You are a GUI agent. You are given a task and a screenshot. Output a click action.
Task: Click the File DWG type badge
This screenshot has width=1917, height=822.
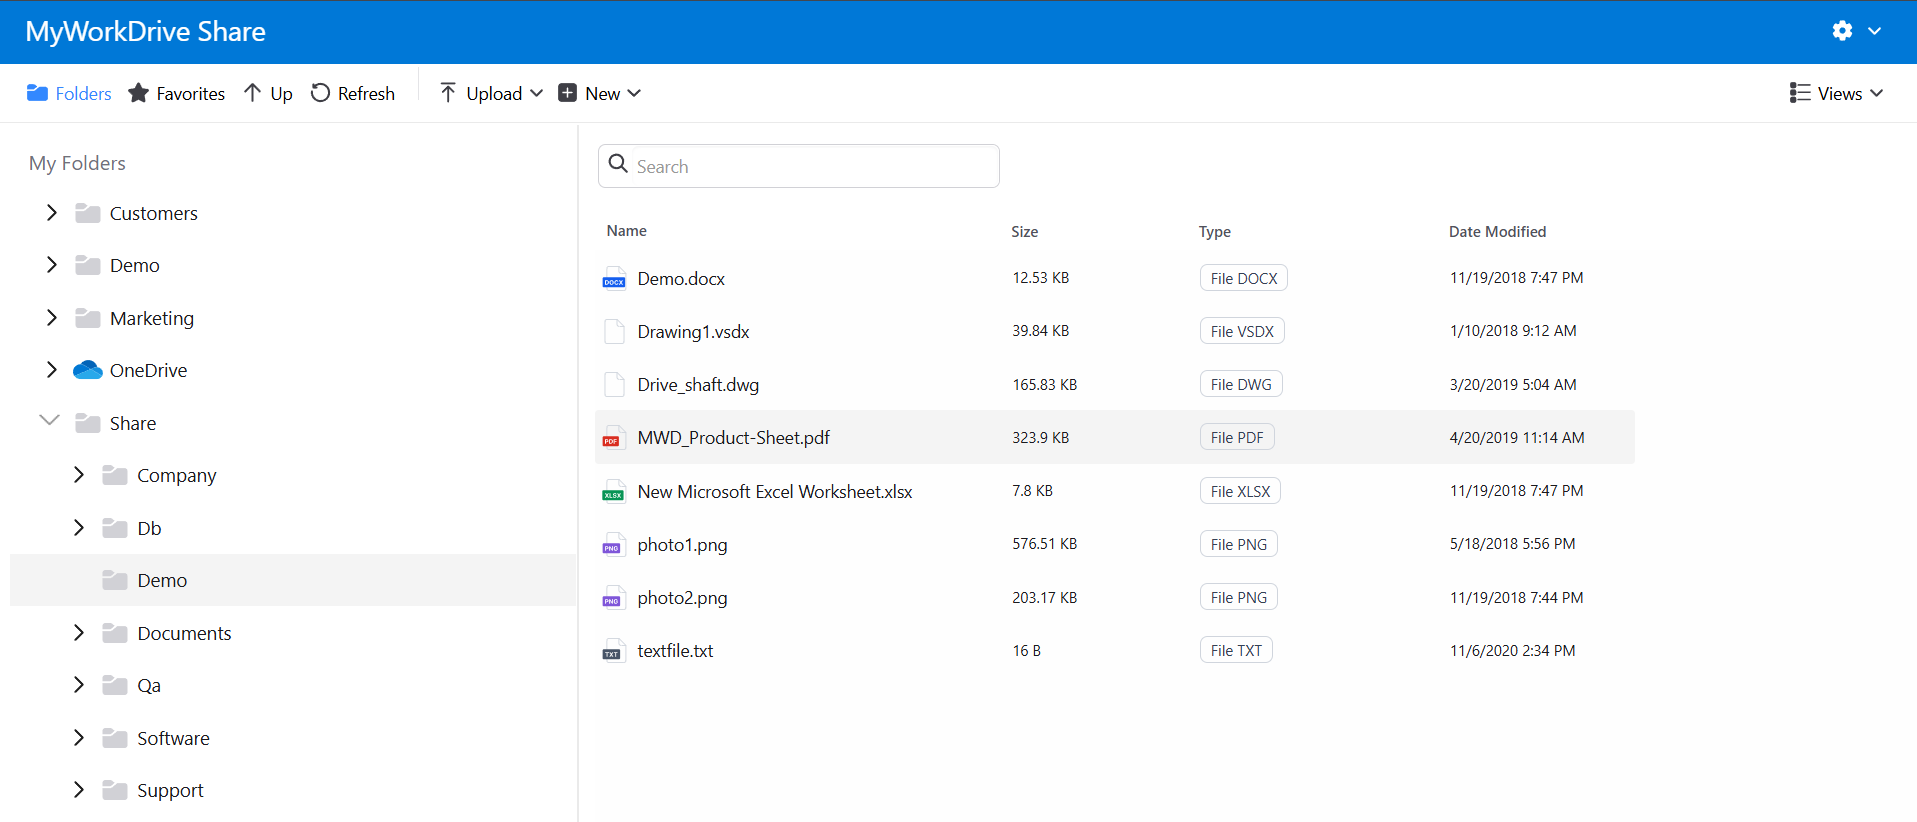coord(1241,384)
